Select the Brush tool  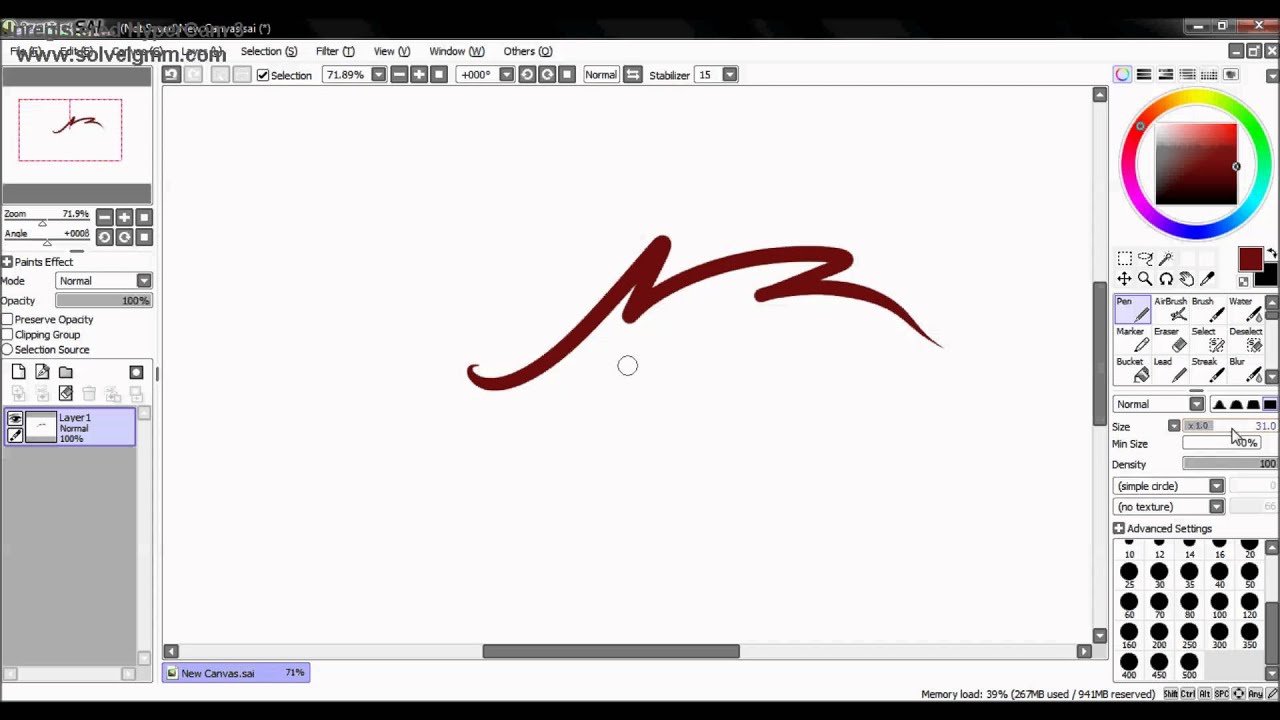(1207, 310)
